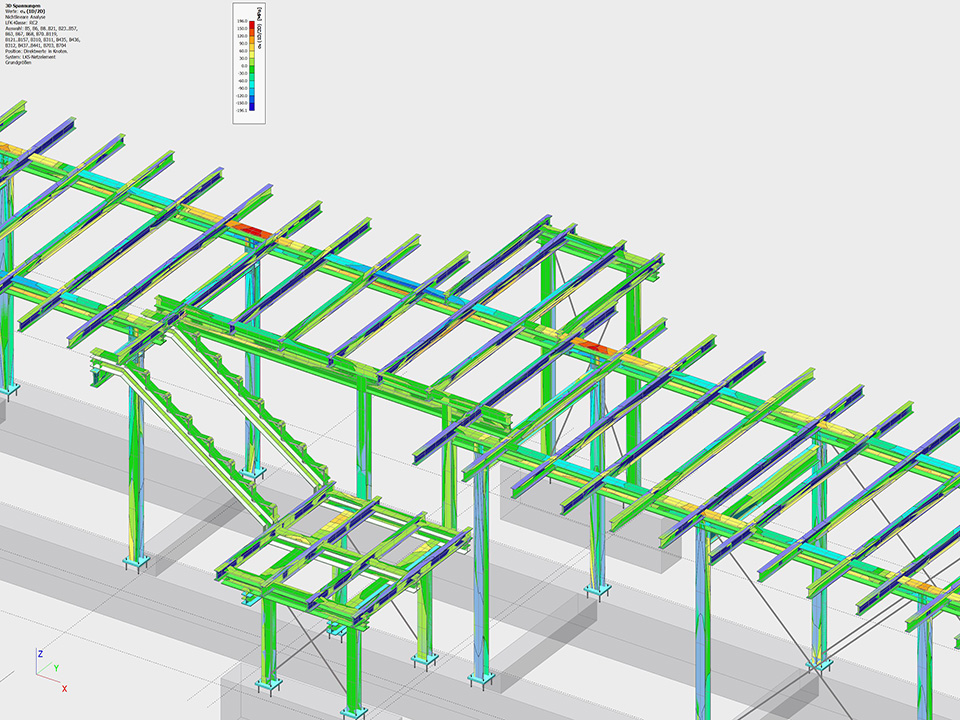This screenshot has width=960, height=720.
Task: Select the 0.0 value in the legend
Action: coord(243,65)
